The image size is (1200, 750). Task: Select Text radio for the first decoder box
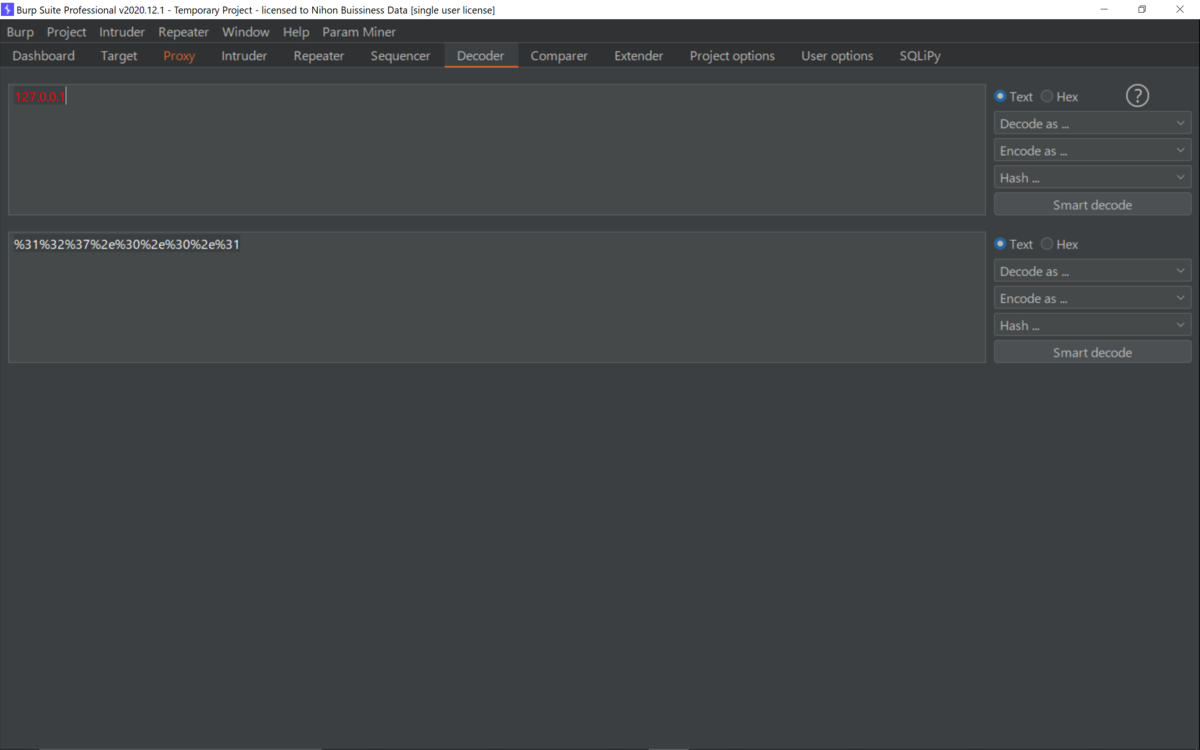click(x=1000, y=97)
